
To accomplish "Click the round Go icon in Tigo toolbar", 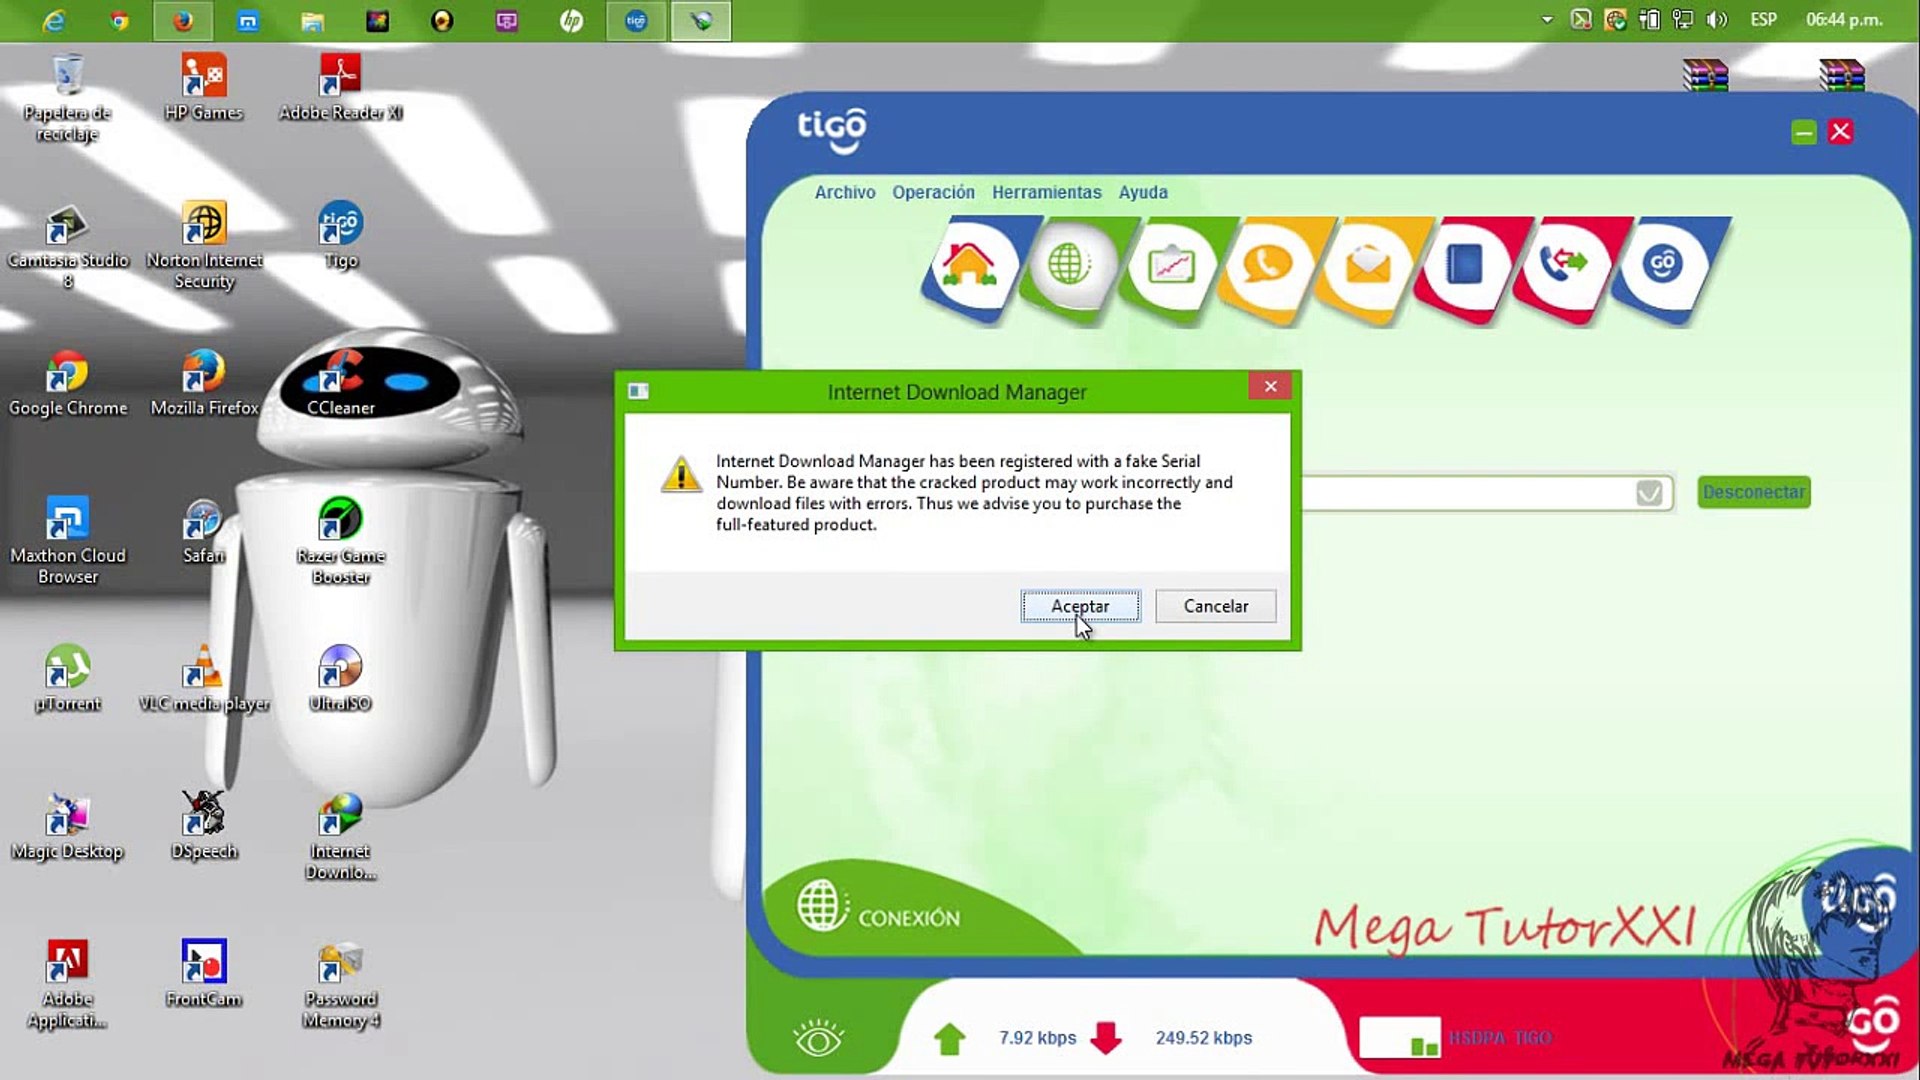I will point(1662,266).
